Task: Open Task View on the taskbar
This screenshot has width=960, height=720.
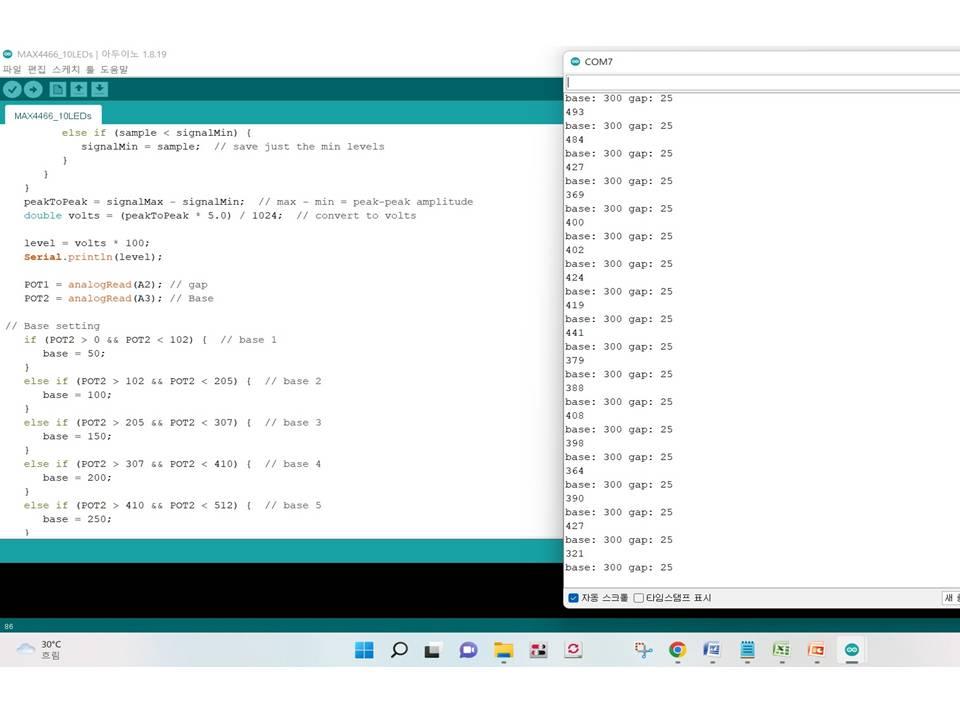Action: (432, 650)
